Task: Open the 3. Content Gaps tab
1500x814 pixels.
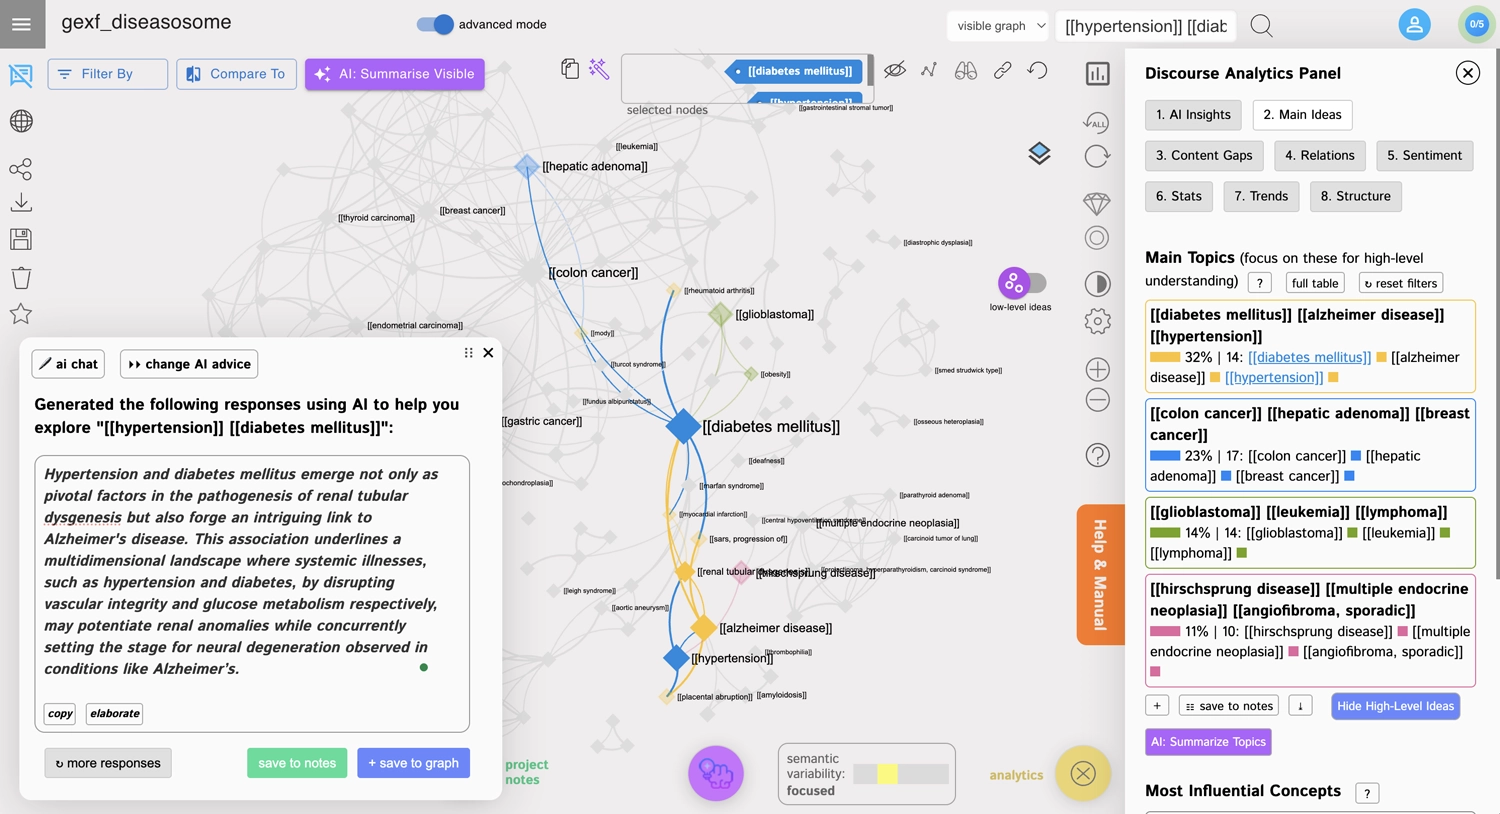Action: pyautogui.click(x=1204, y=155)
